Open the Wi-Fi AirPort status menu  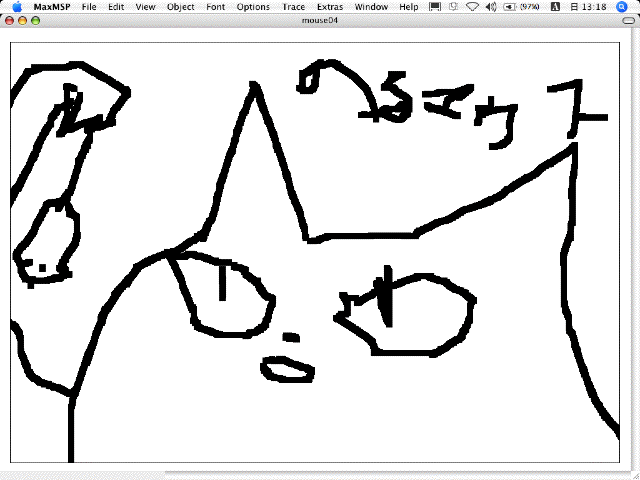point(472,7)
